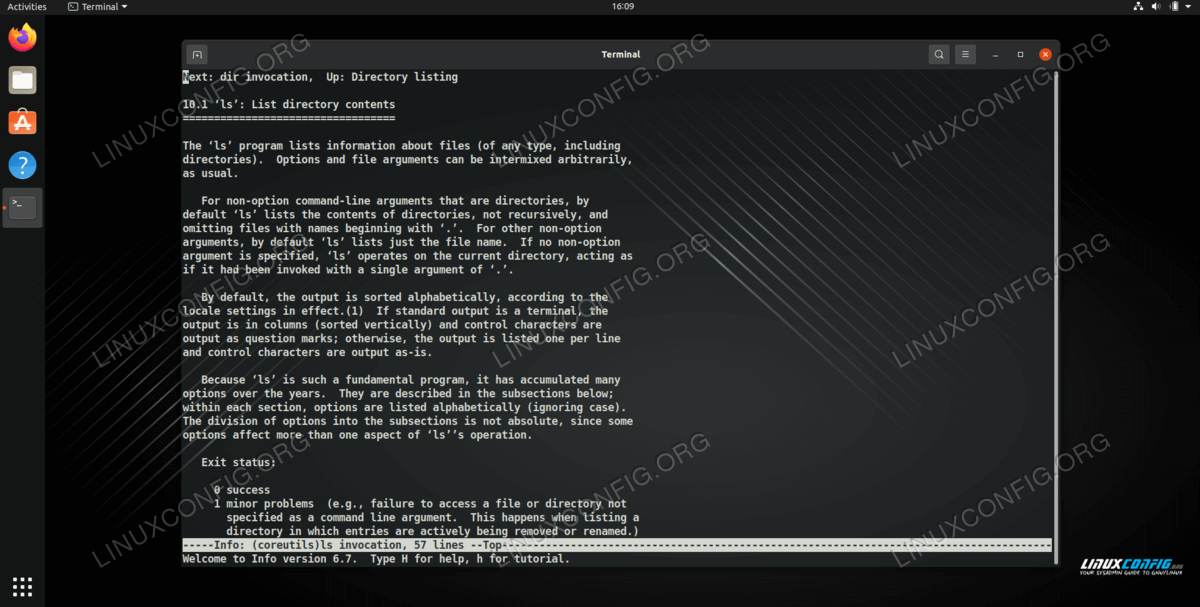Screen dimensions: 1200x607
Task: Click the network status icon
Action: point(1137,7)
